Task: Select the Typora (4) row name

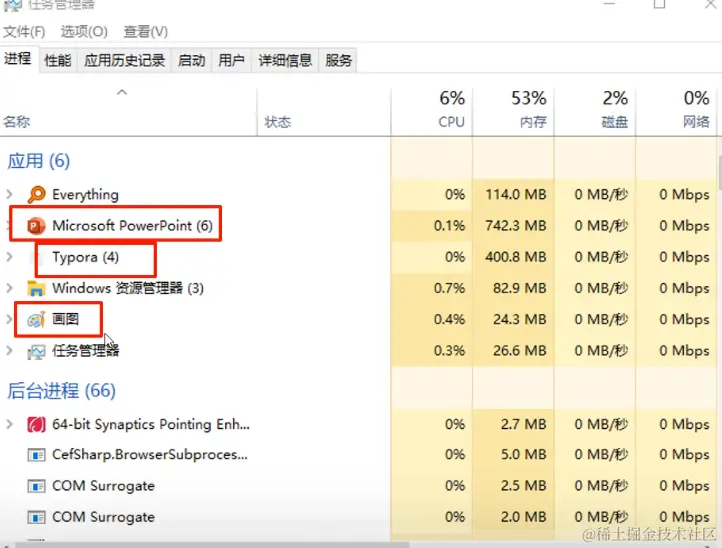Action: pos(86,257)
